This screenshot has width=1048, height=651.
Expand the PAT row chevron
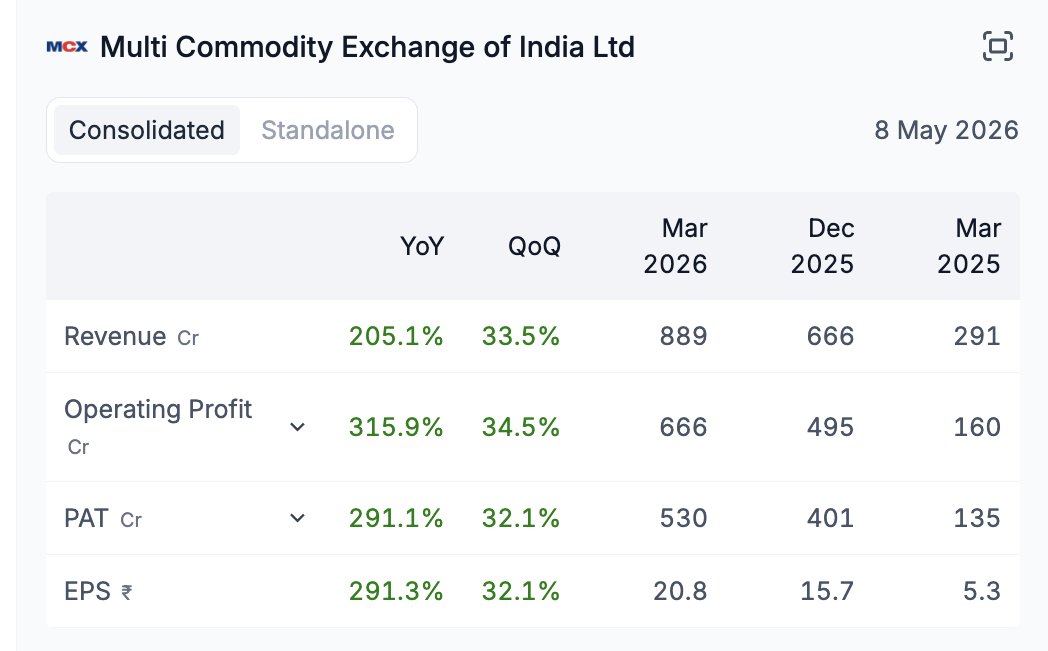[x=297, y=518]
